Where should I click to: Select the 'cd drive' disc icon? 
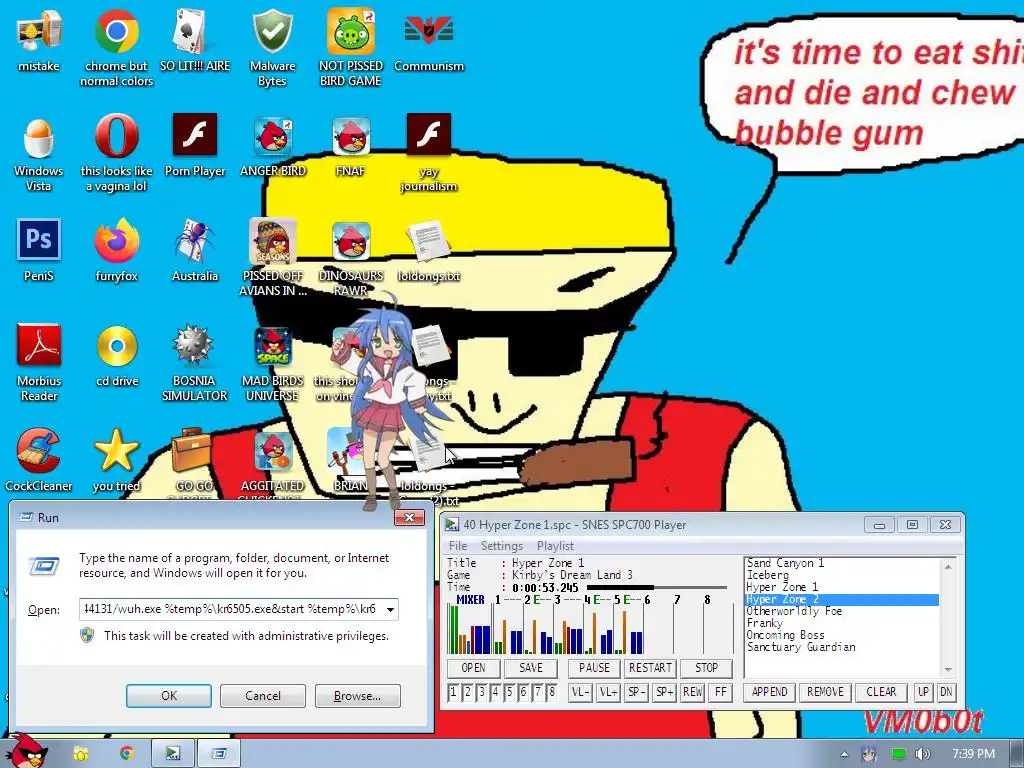point(116,346)
